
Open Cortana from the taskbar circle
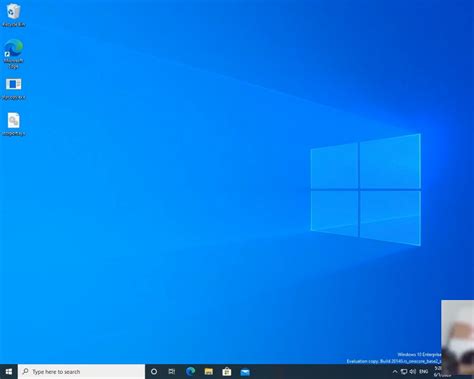click(x=154, y=371)
